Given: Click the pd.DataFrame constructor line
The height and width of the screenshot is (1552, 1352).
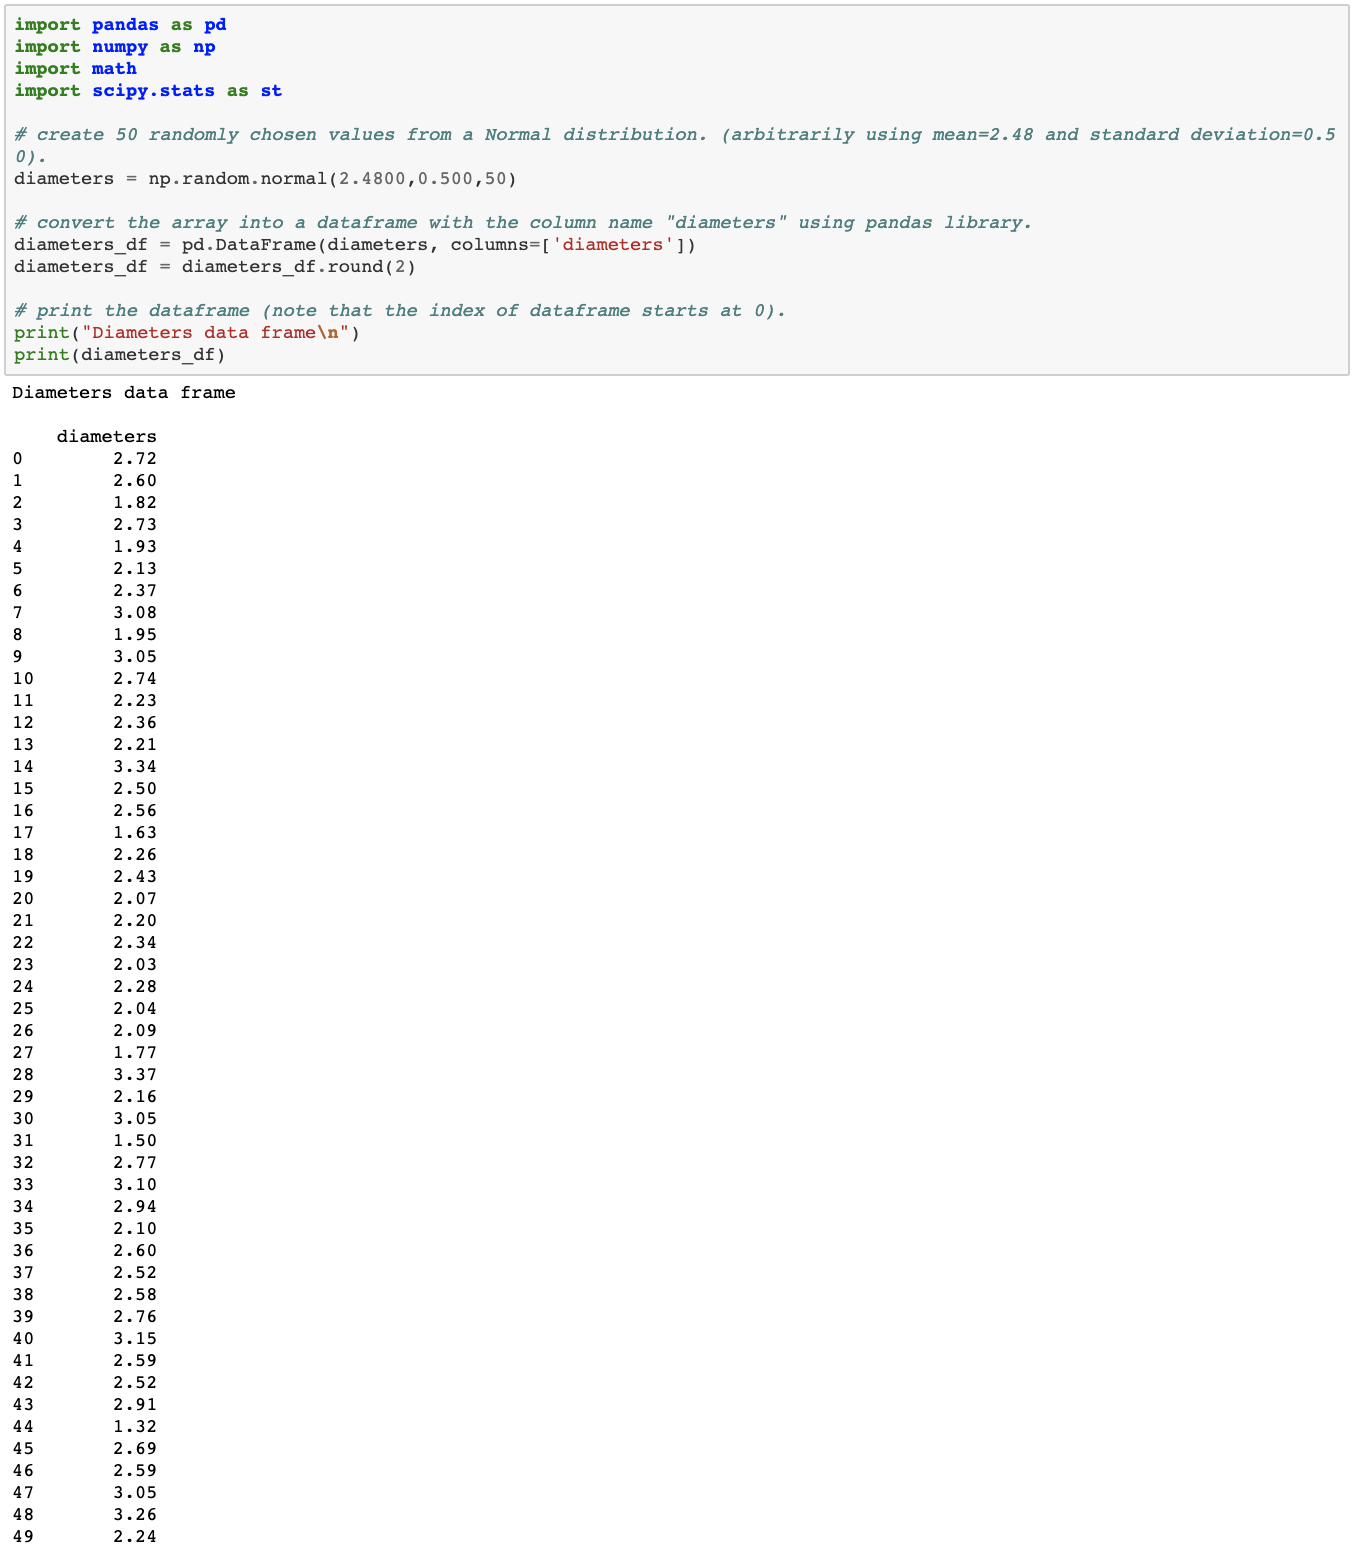Looking at the screenshot, I should 355,245.
